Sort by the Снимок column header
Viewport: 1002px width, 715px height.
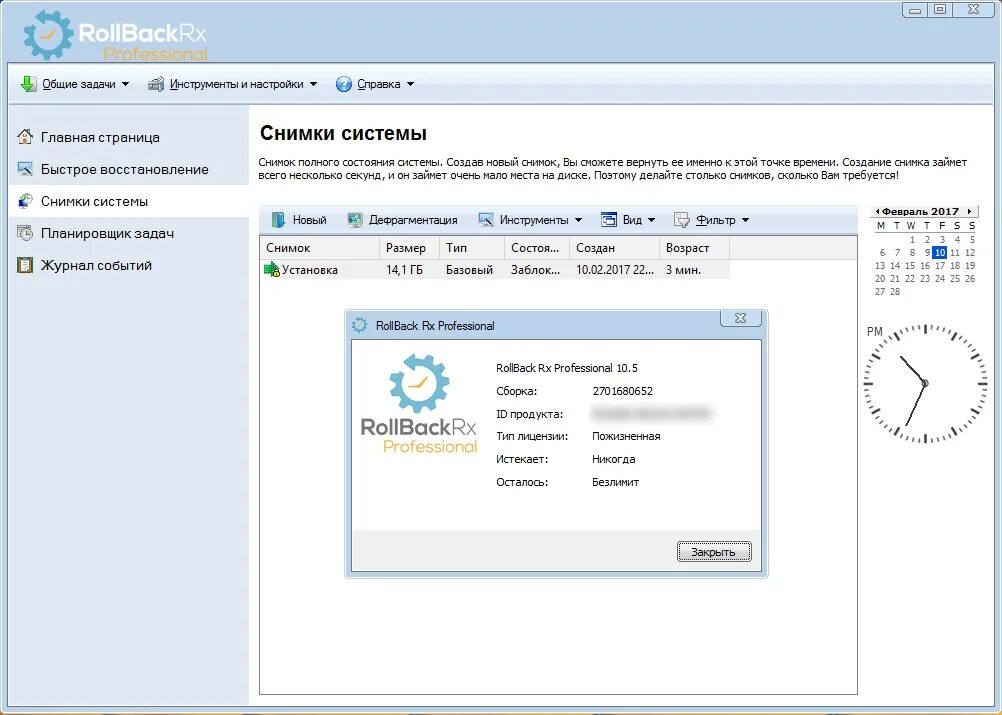(x=320, y=247)
